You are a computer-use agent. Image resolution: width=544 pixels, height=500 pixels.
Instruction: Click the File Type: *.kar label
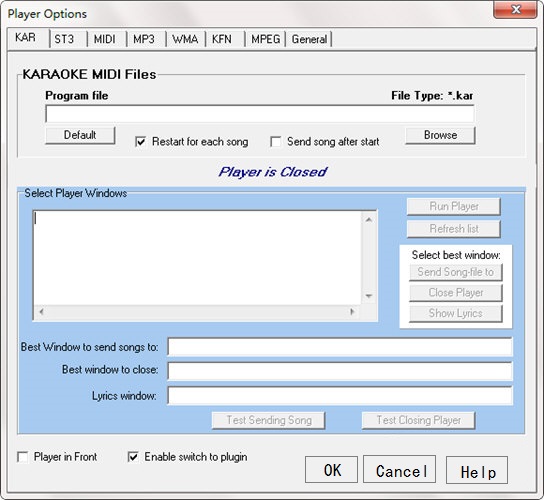pyautogui.click(x=432, y=95)
